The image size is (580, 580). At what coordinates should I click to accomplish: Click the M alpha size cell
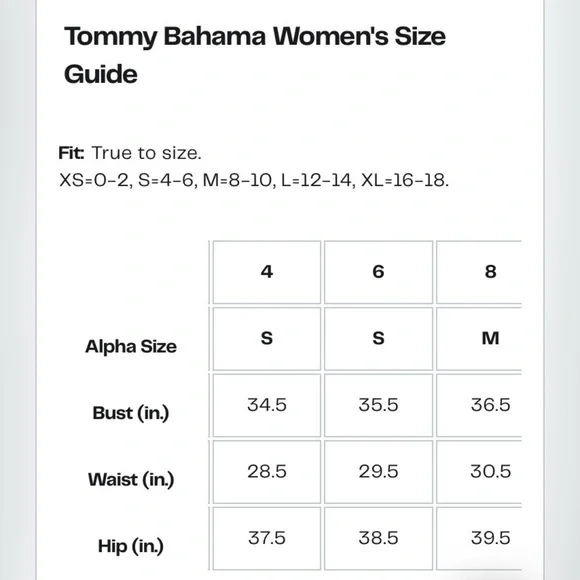[x=479, y=339]
